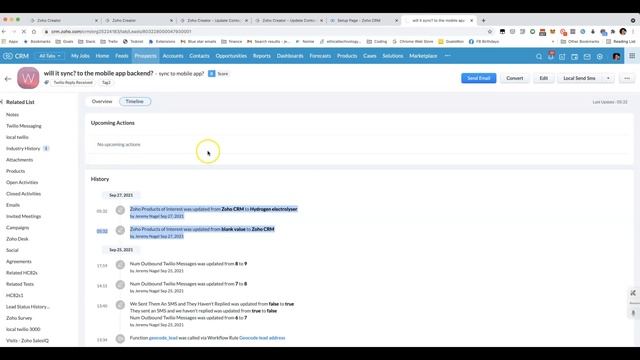Open Twilio Messaging related list
This screenshot has height=360, width=640.
pos(24,126)
